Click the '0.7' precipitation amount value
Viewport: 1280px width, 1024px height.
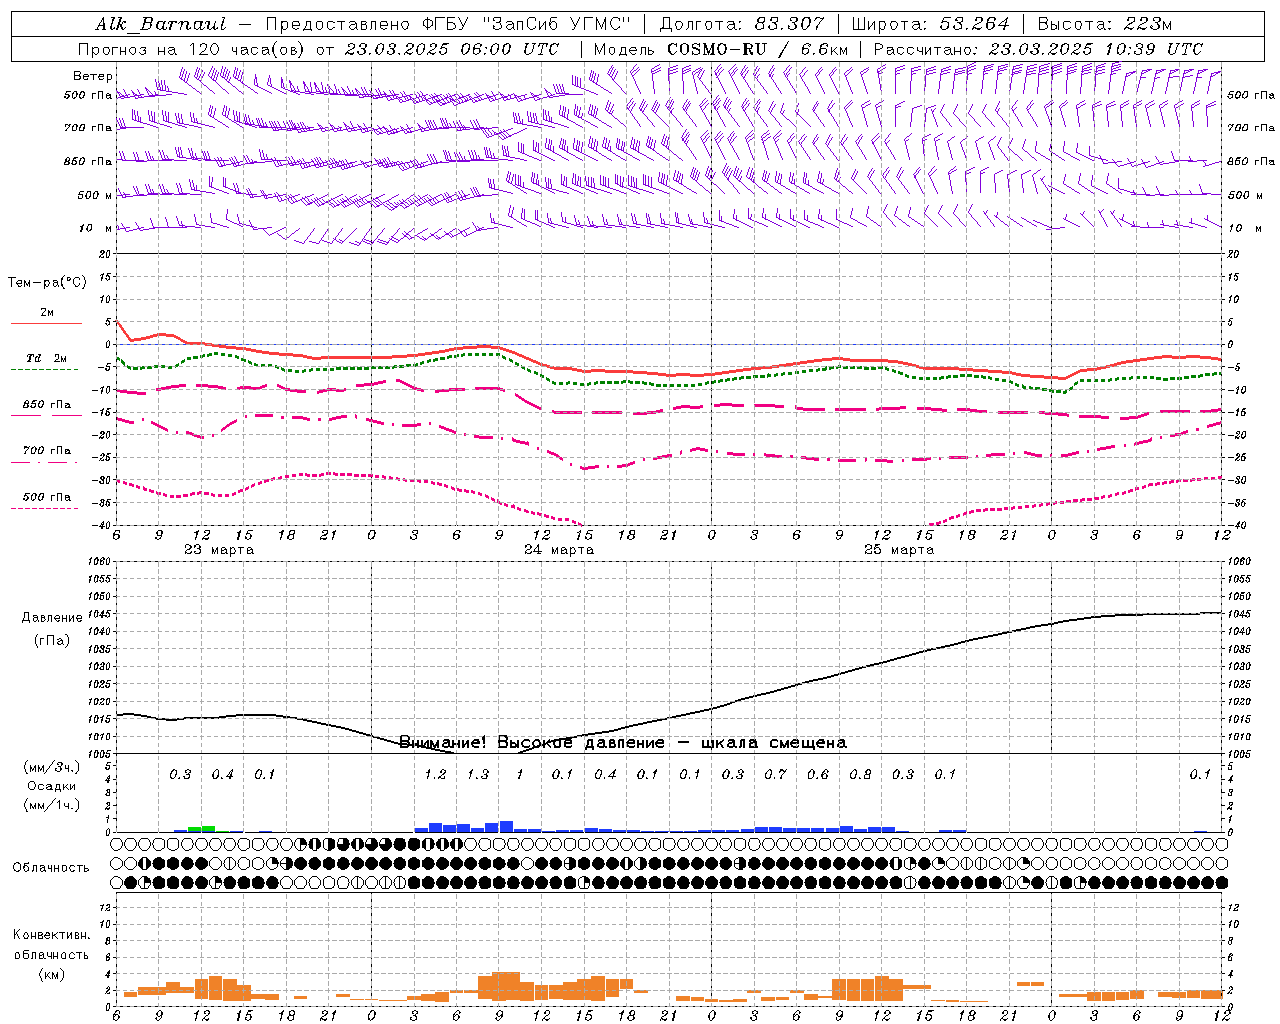(x=775, y=774)
